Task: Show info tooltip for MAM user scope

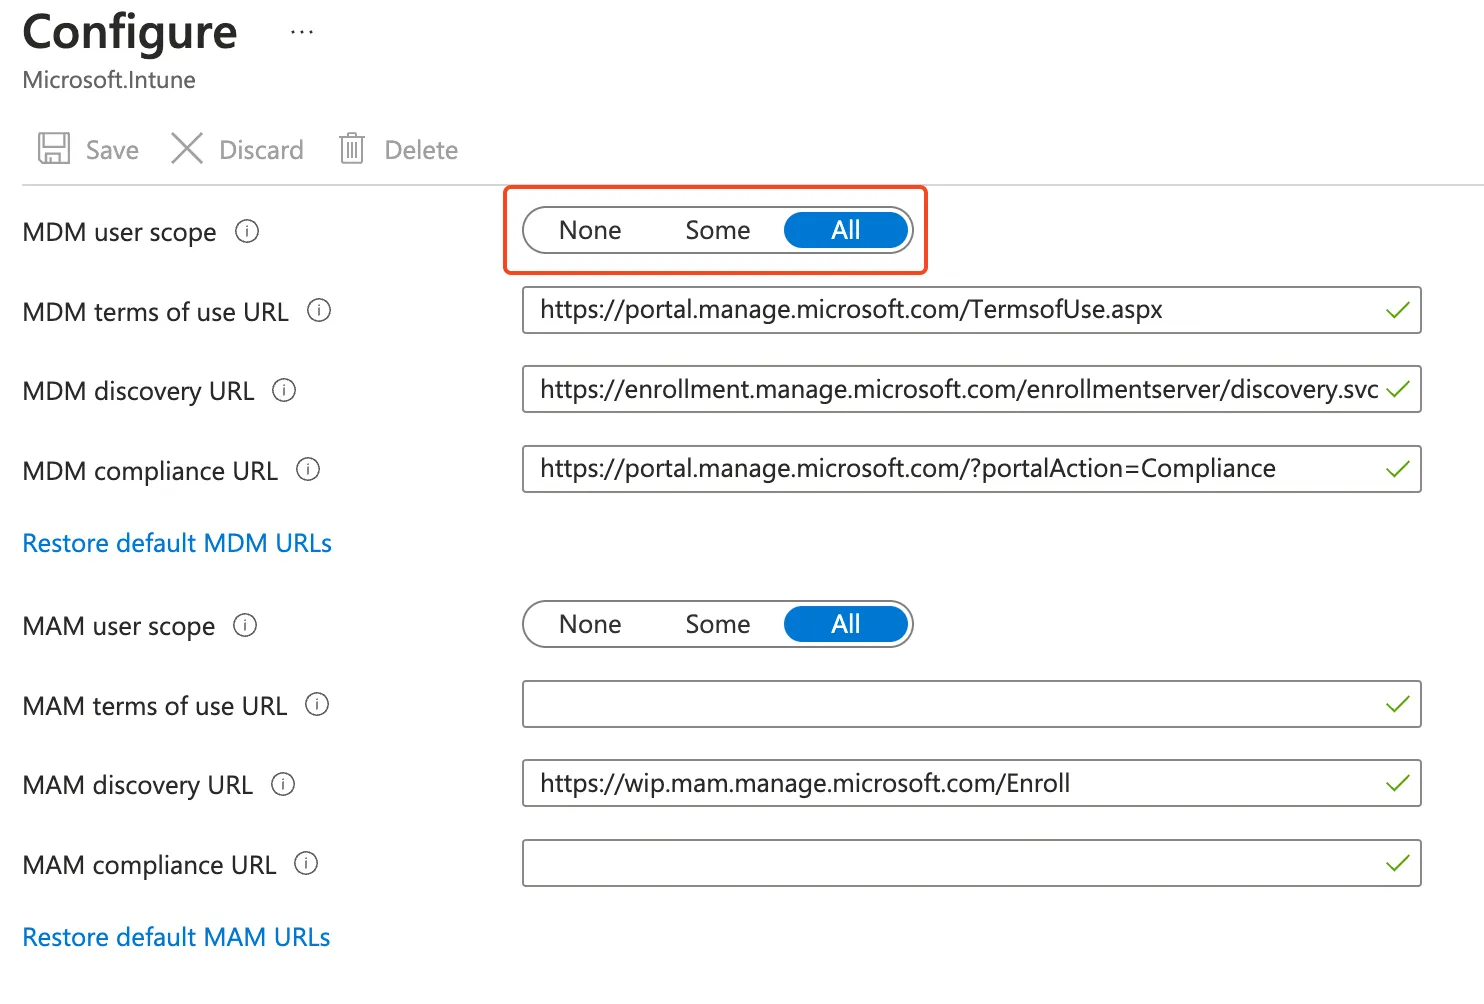Action: pyautogui.click(x=245, y=625)
